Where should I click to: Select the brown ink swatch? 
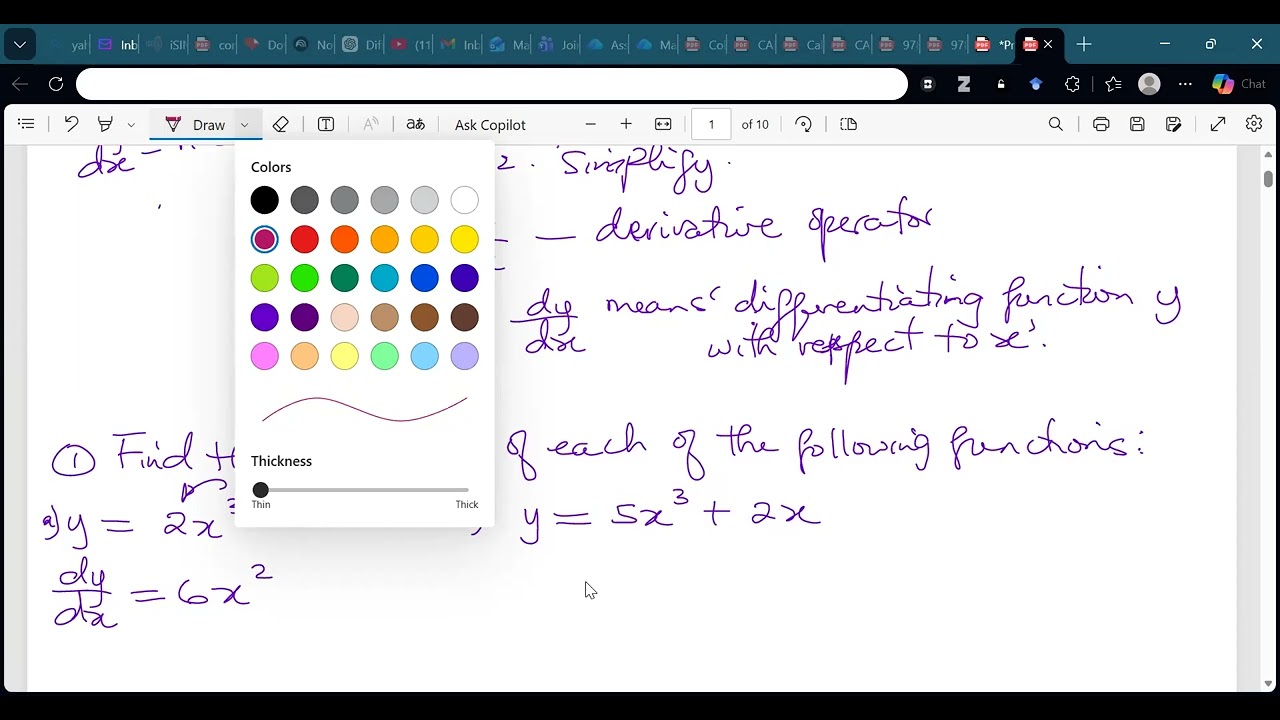[425, 317]
